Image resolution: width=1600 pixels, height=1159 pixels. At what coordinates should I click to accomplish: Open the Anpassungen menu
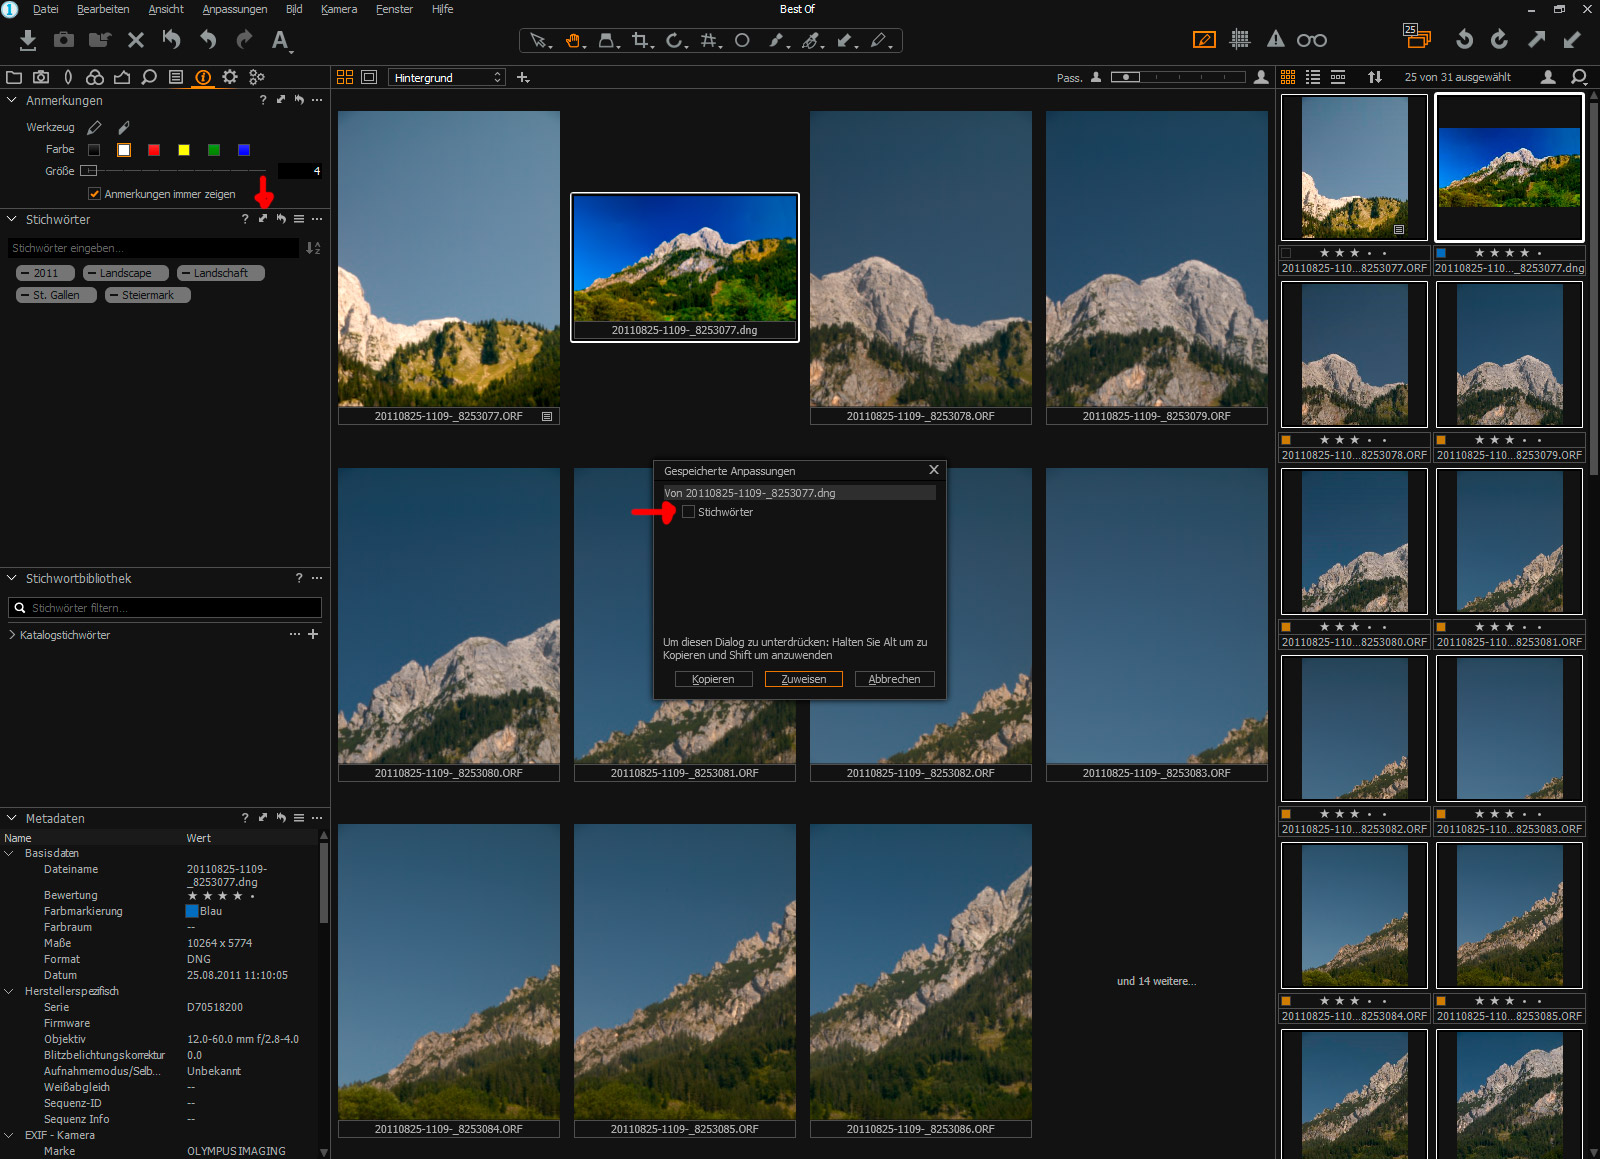click(x=235, y=9)
